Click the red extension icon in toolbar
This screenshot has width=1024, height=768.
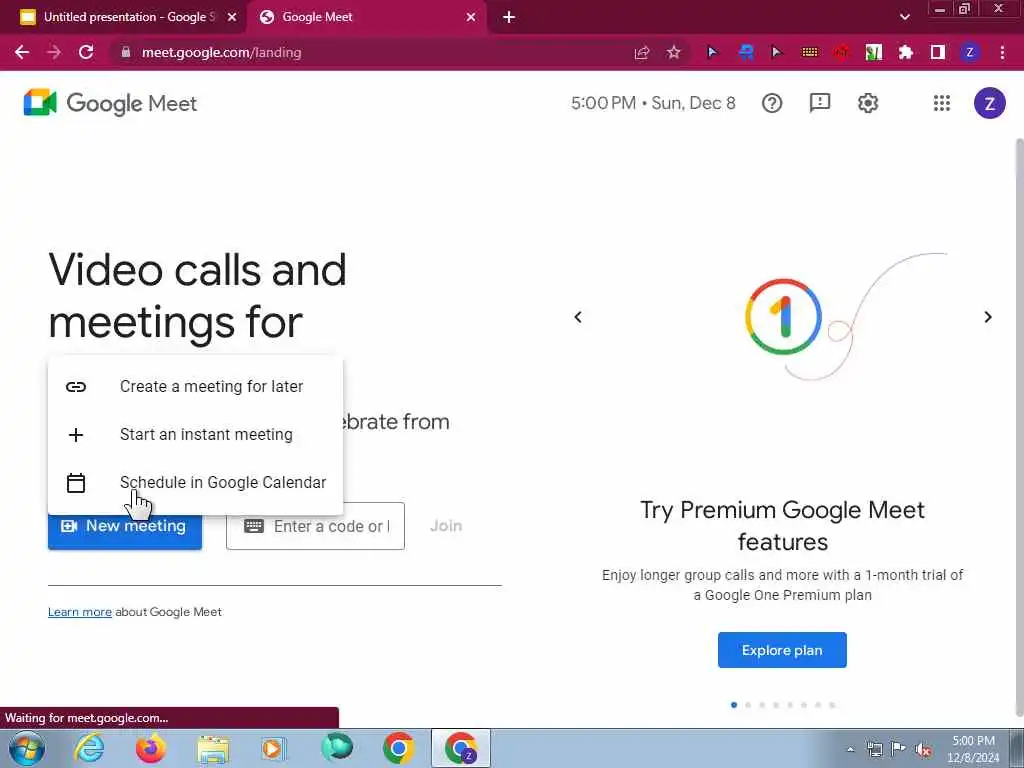(841, 52)
